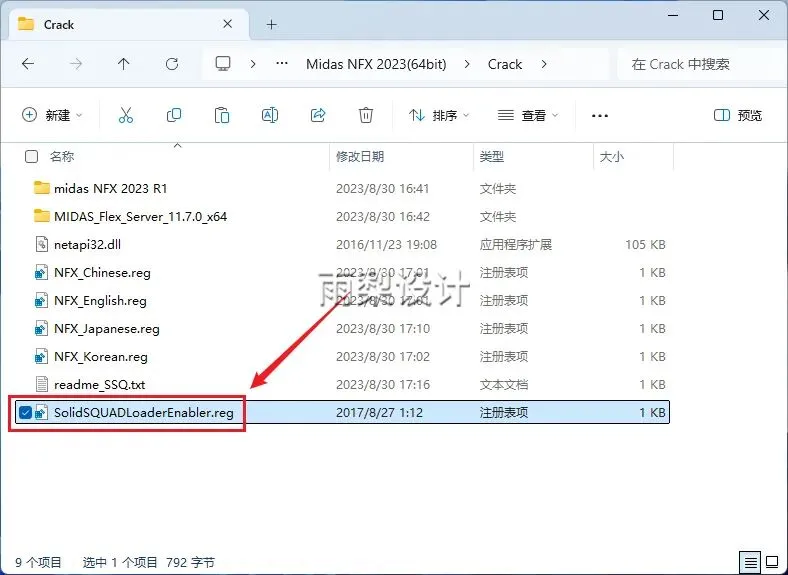
Task: Click the NFX_Chinese.reg file icon
Action: [42, 272]
